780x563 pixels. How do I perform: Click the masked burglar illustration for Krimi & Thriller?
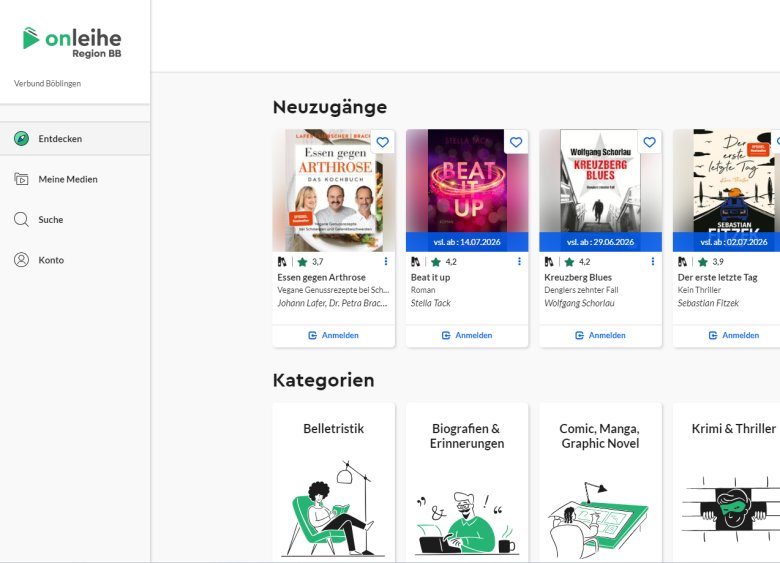tap(730, 509)
